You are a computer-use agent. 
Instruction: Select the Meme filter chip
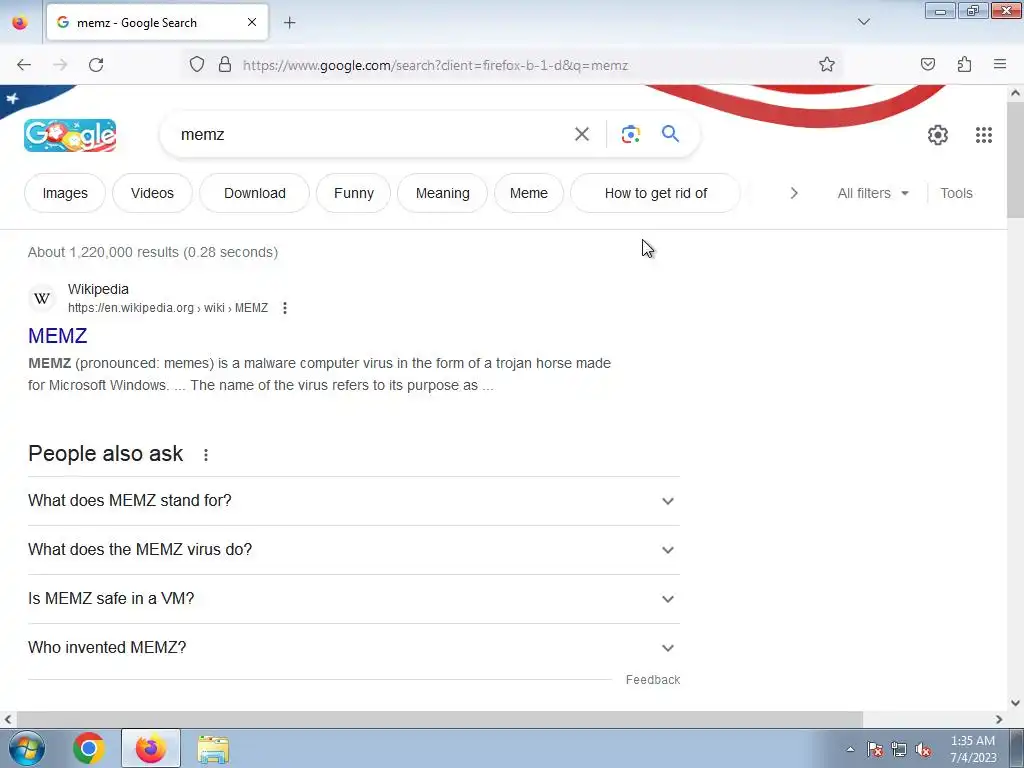[528, 193]
